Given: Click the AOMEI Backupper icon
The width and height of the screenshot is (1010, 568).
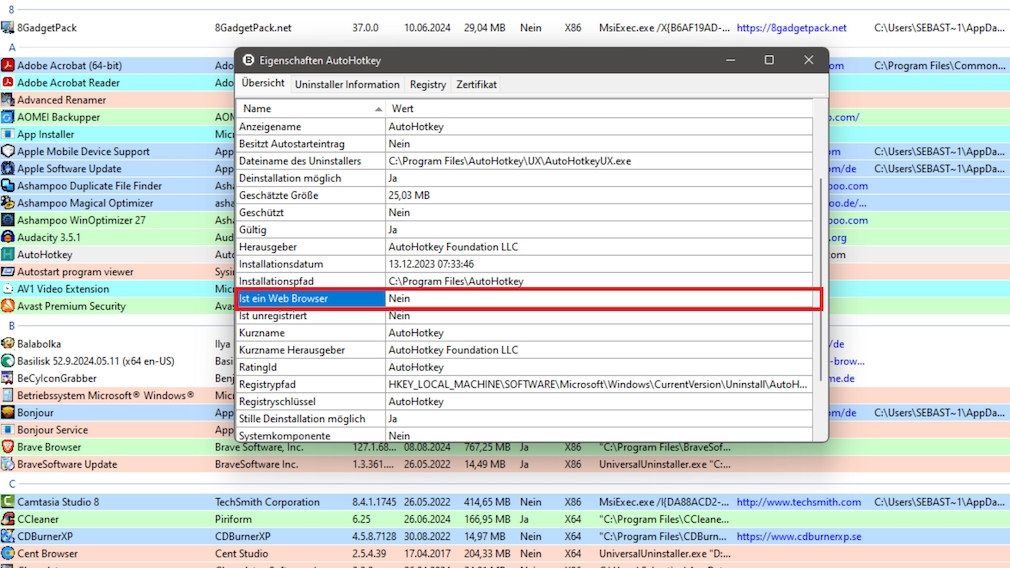Looking at the screenshot, I should (8, 117).
